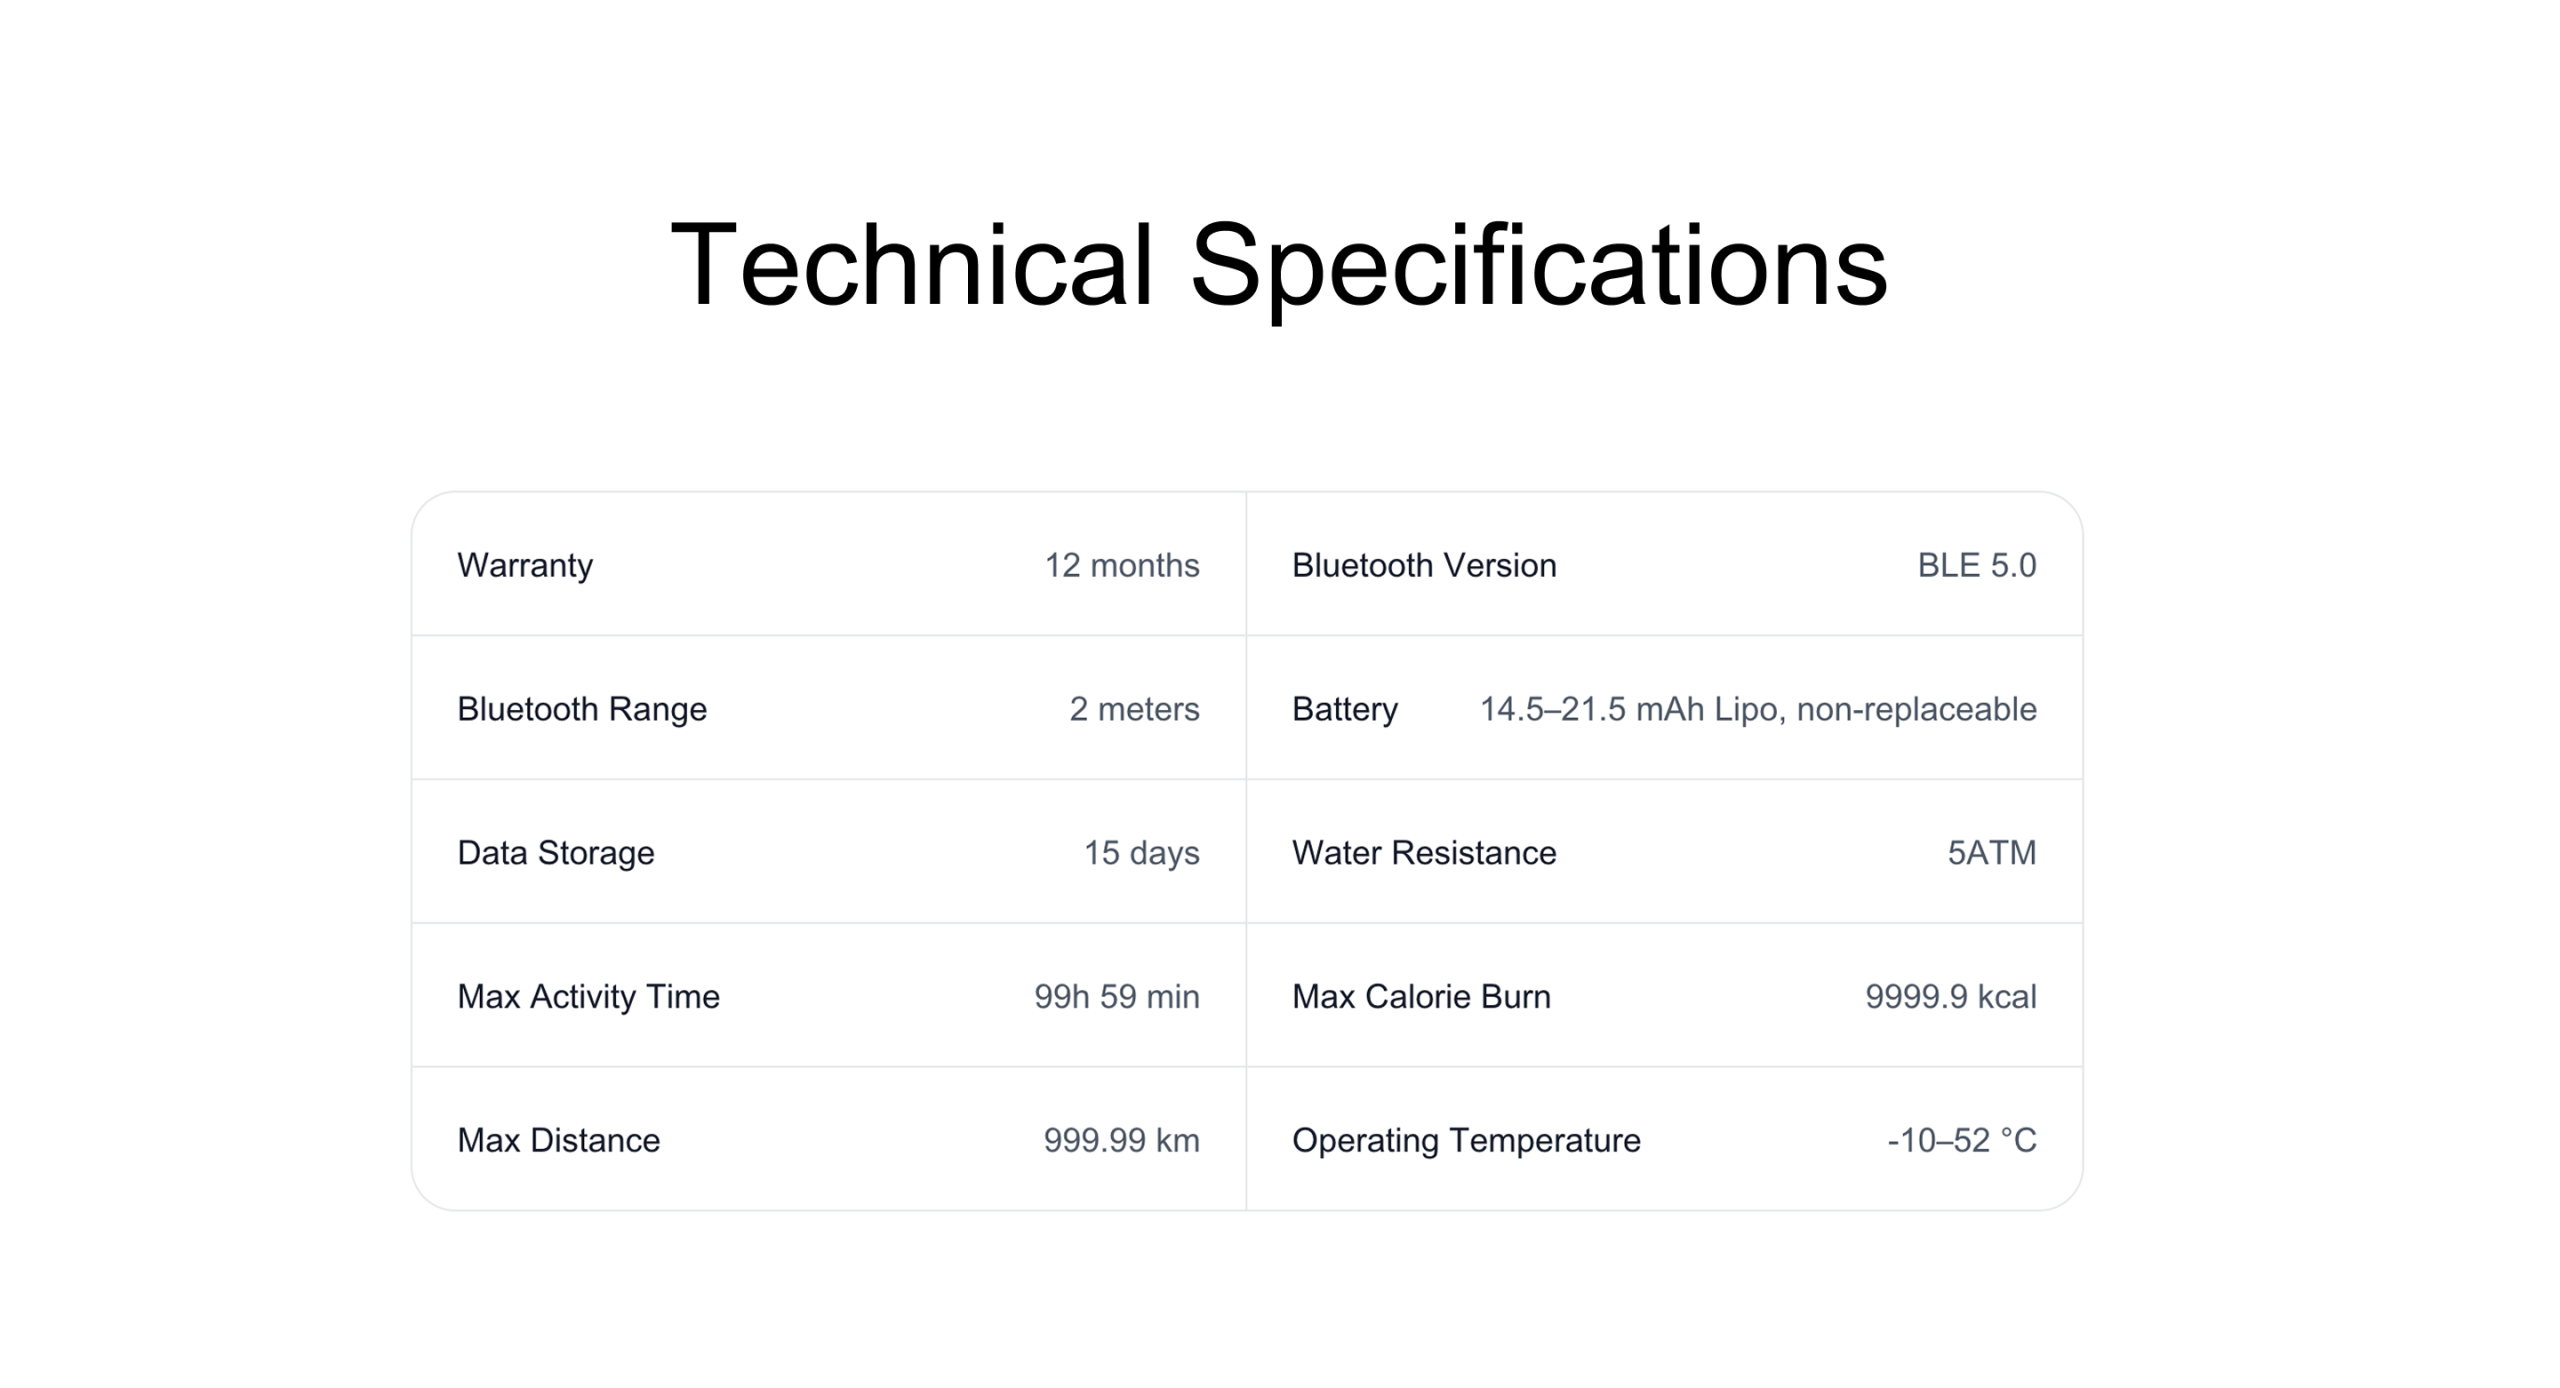
Task: Click the Technical Specifications heading
Action: (1278, 265)
